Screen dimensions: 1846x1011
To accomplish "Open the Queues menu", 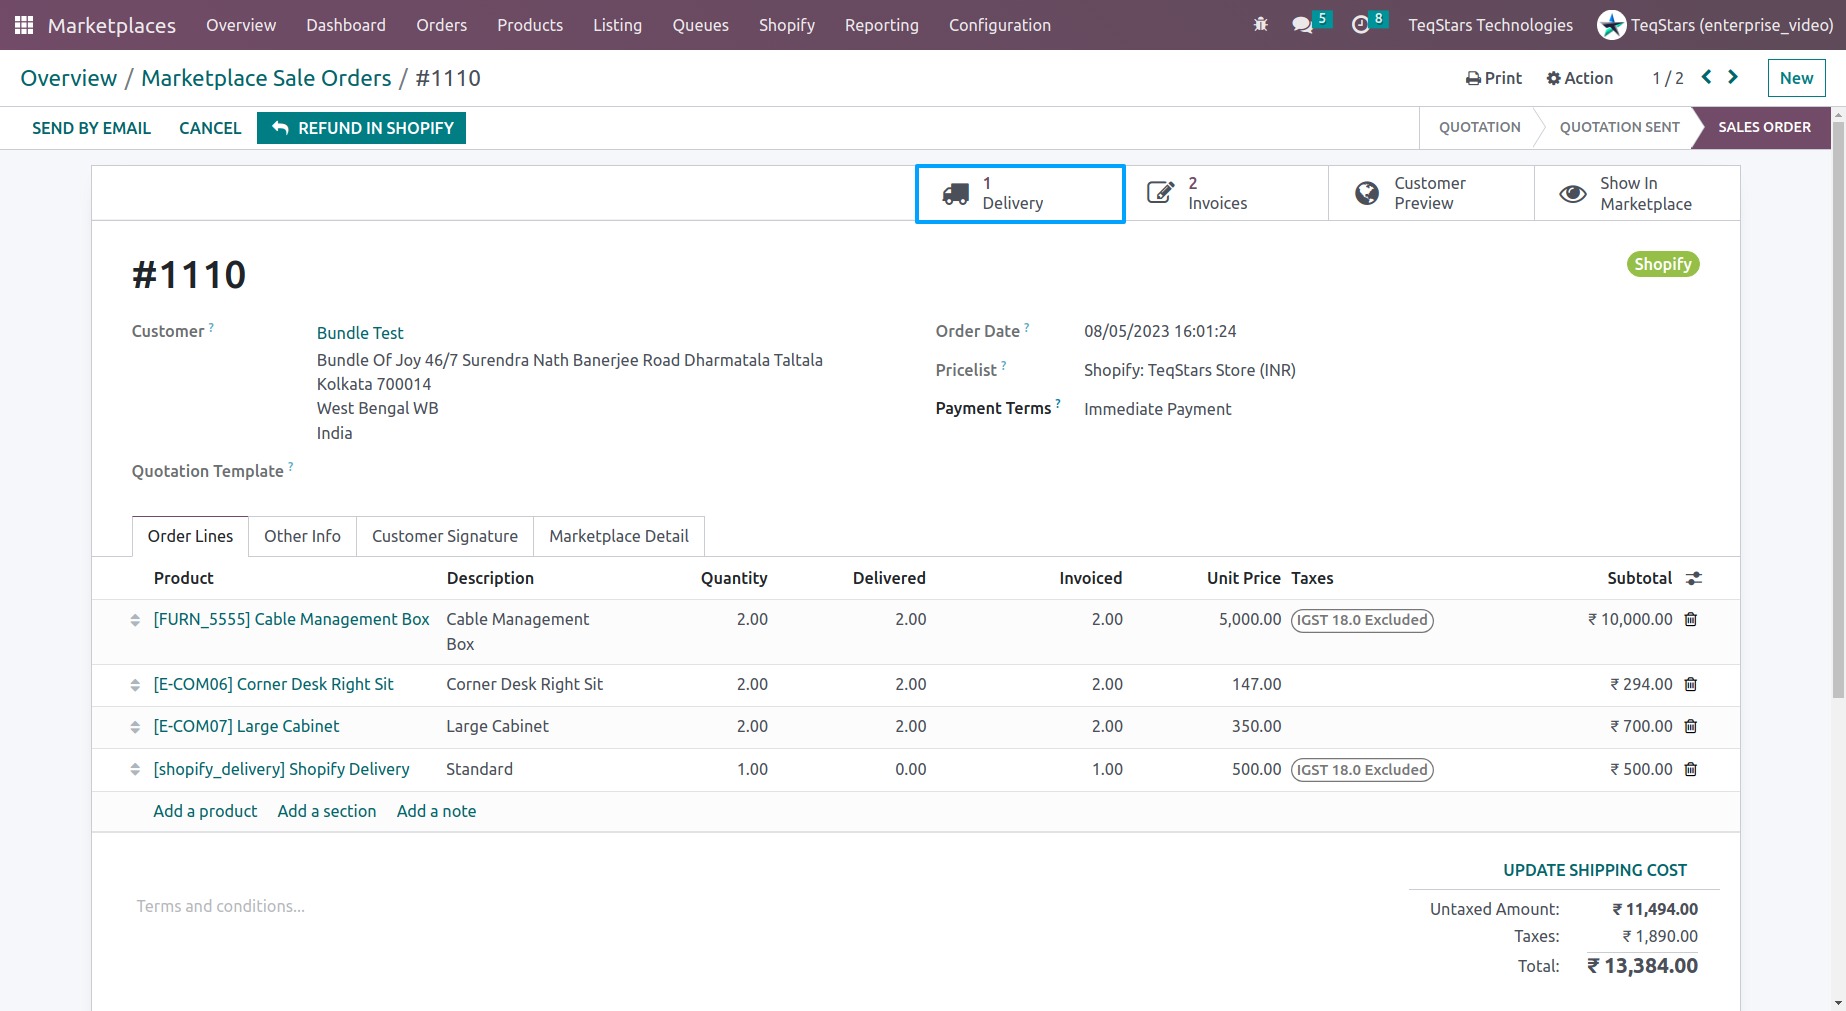I will pos(700,25).
